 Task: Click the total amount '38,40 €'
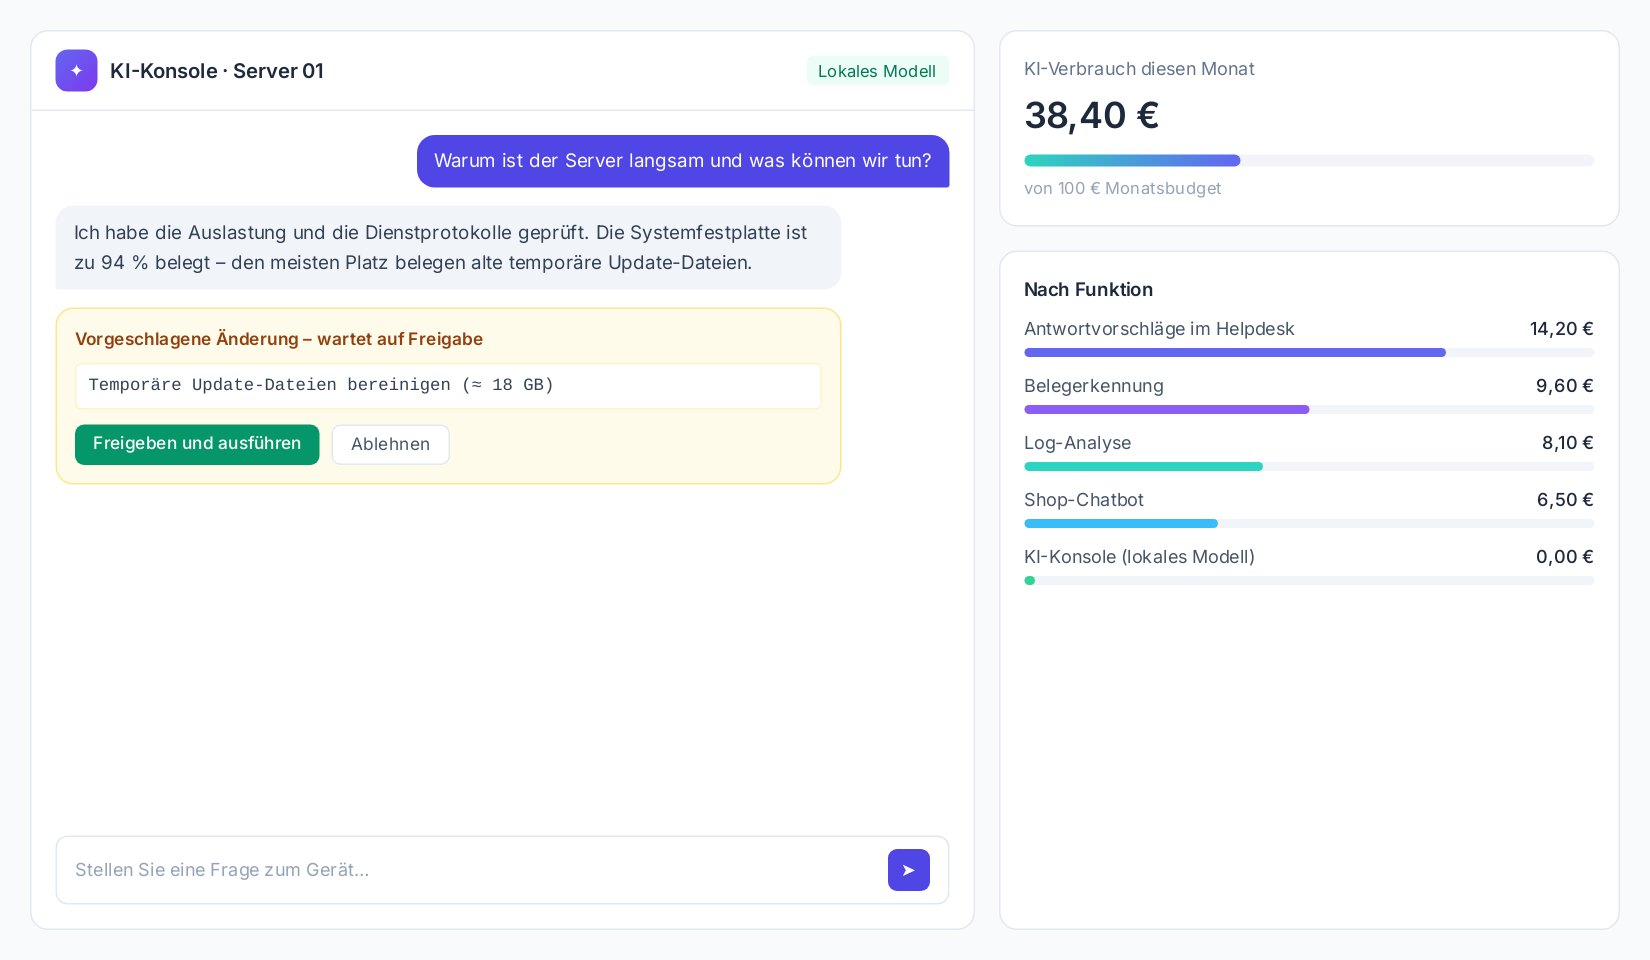click(x=1091, y=116)
